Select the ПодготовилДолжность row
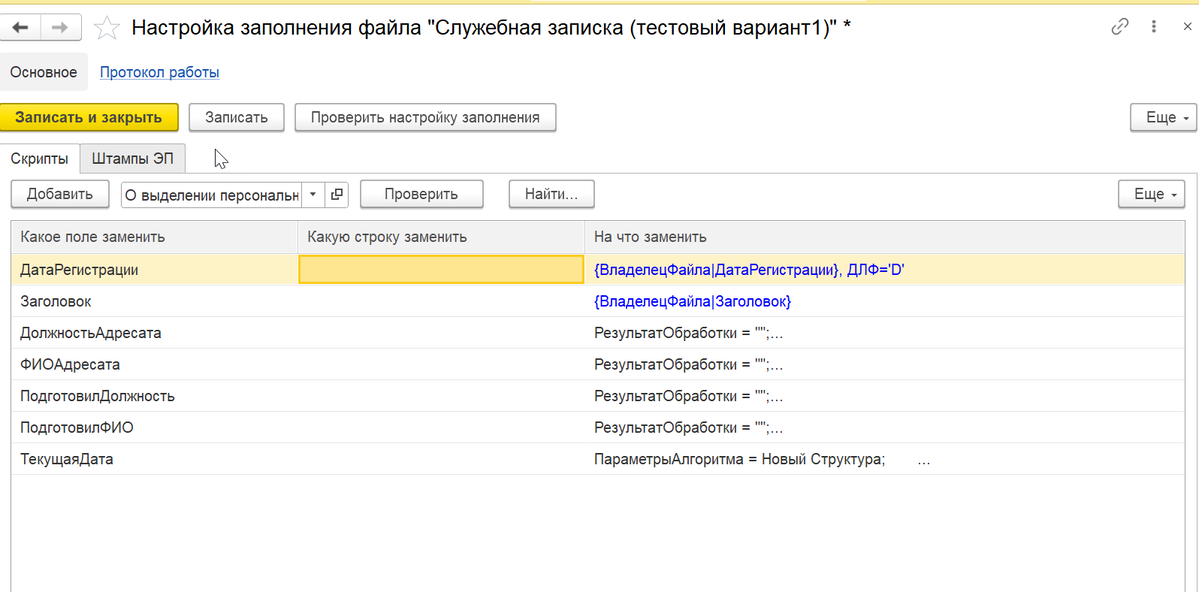This screenshot has width=1199, height=592. point(599,396)
